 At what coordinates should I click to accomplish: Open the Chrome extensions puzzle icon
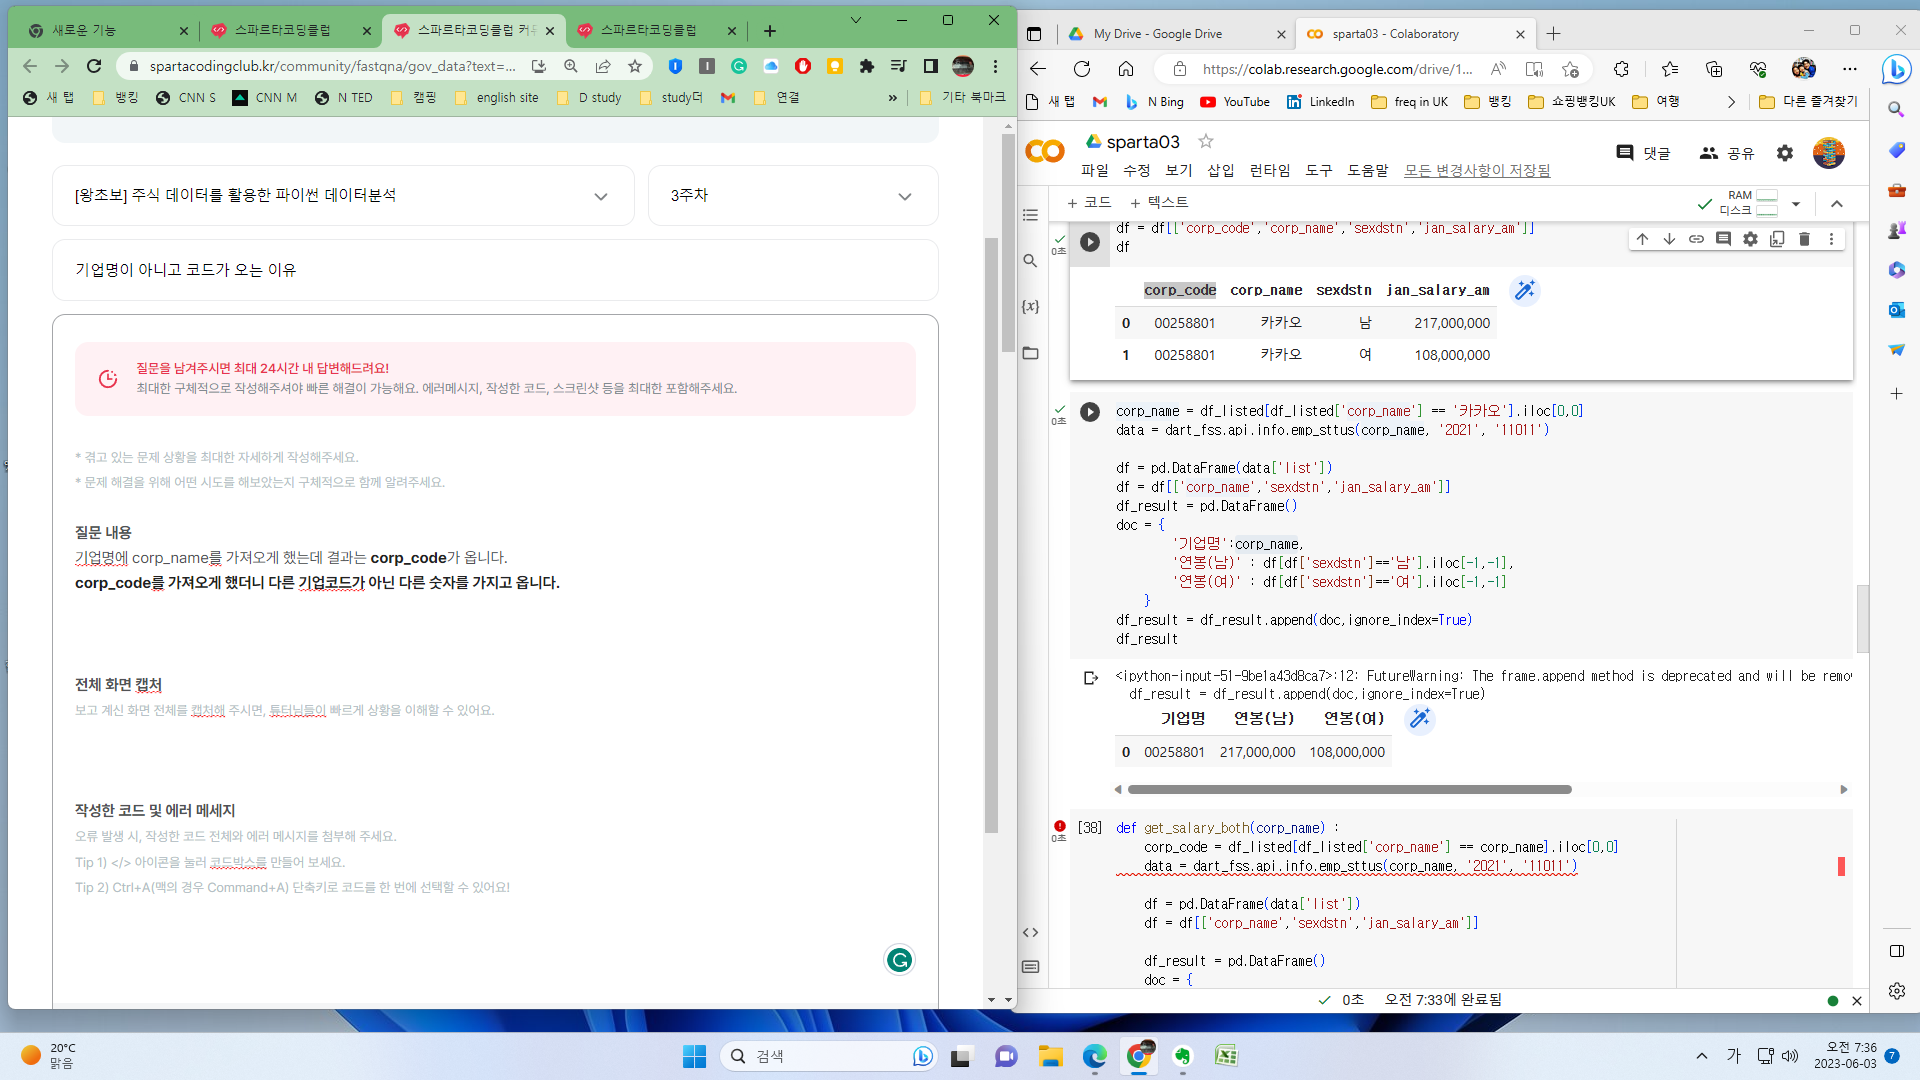867,66
